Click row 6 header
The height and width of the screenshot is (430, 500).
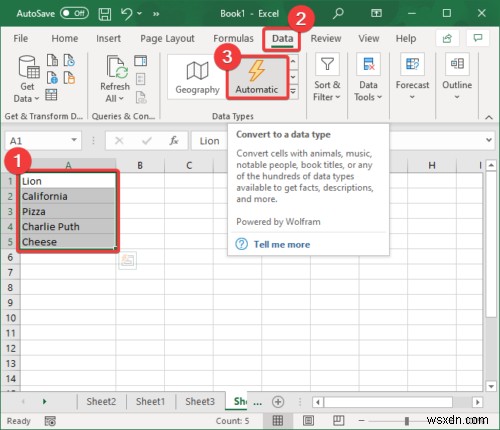[x=10, y=257]
